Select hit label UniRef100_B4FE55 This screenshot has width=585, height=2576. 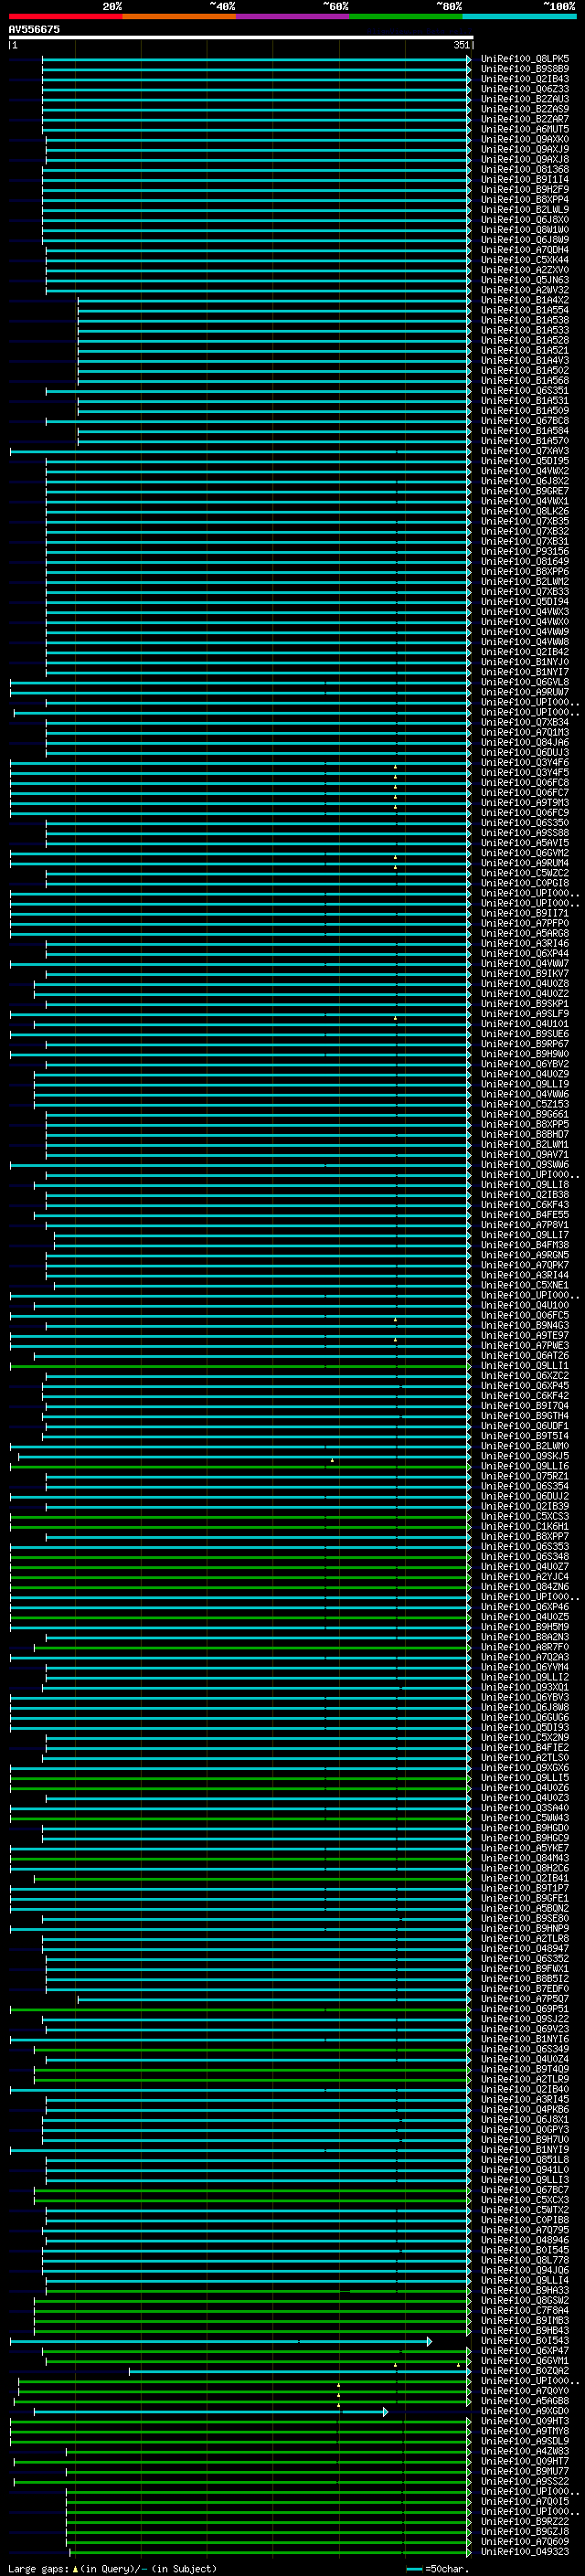525,1215
